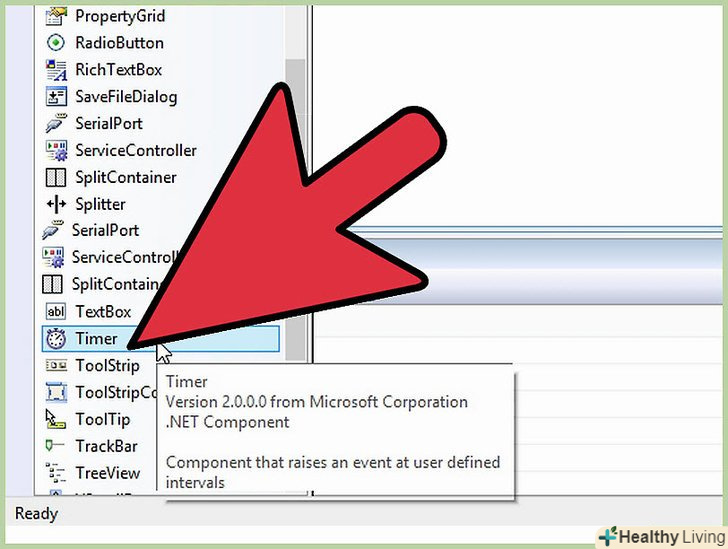Select the SaveFileDialog component icon
The width and height of the screenshot is (728, 549).
pos(56,97)
